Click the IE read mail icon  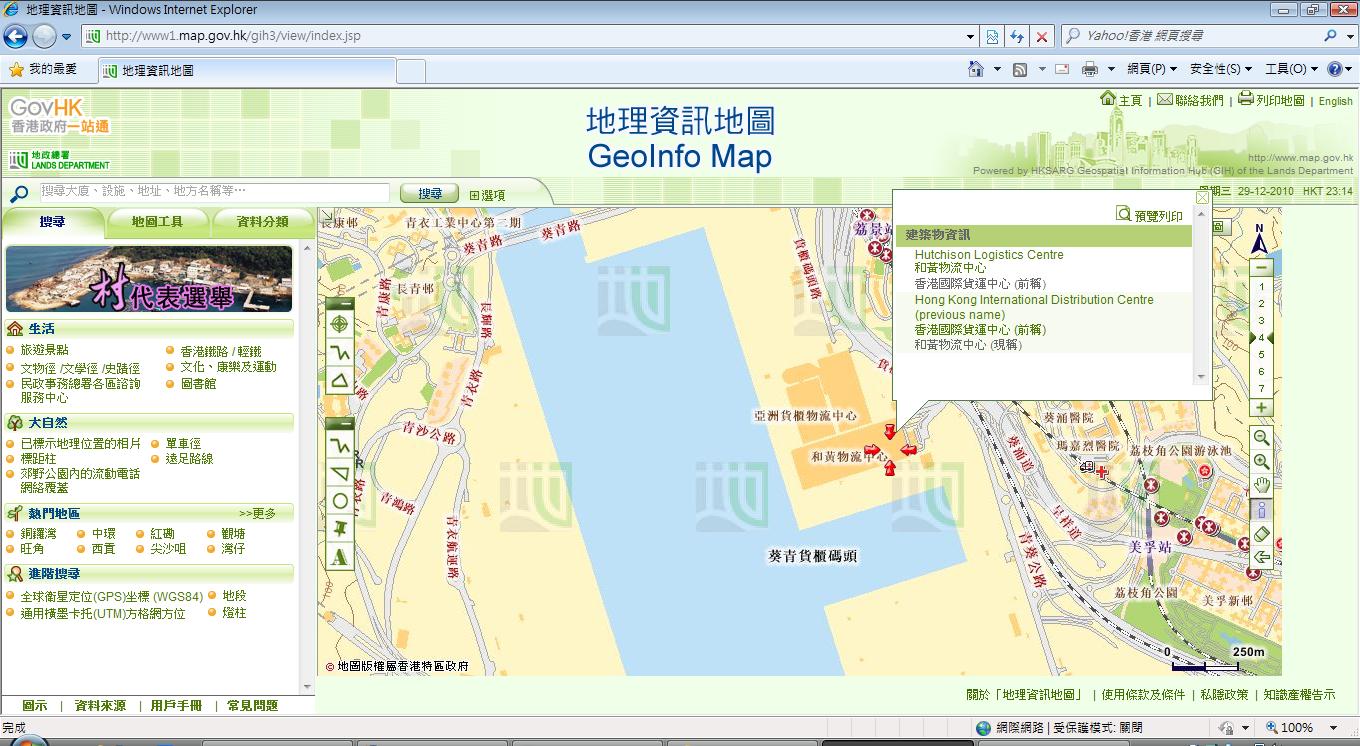1062,69
